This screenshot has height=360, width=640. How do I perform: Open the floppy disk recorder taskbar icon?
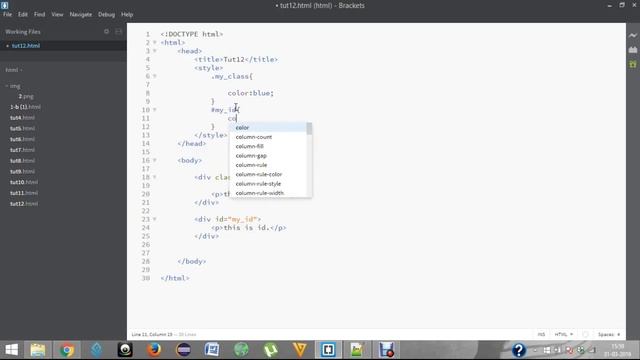[386, 350]
